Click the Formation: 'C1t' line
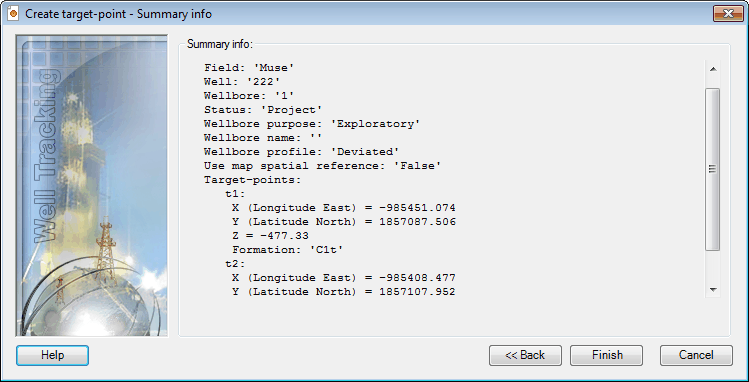The image size is (749, 382). click(x=288, y=250)
